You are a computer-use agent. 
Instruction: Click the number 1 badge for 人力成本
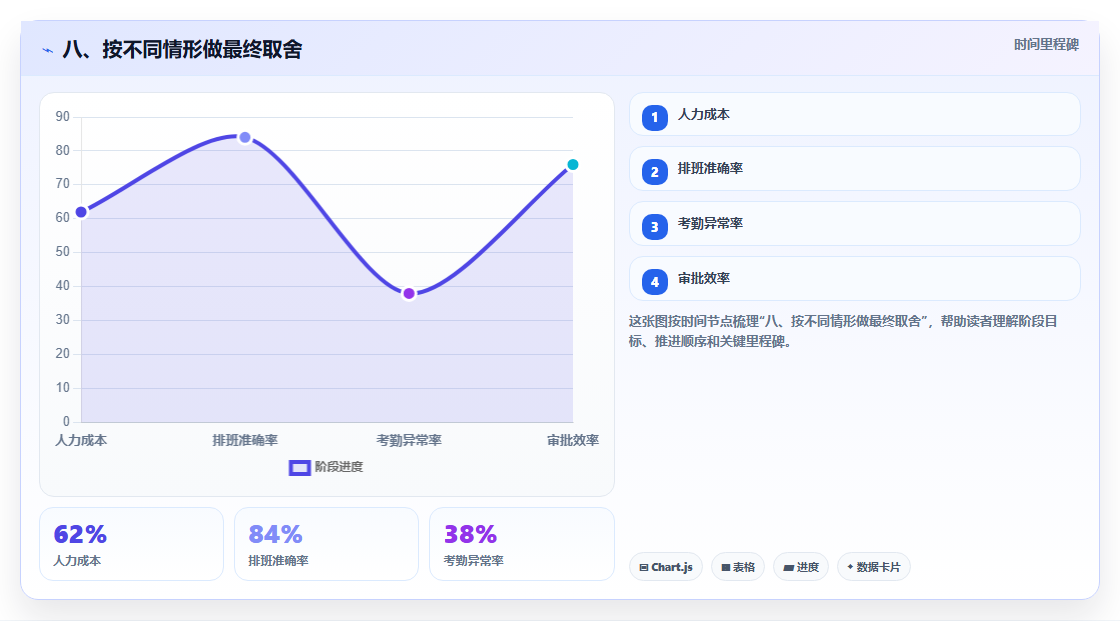(654, 117)
